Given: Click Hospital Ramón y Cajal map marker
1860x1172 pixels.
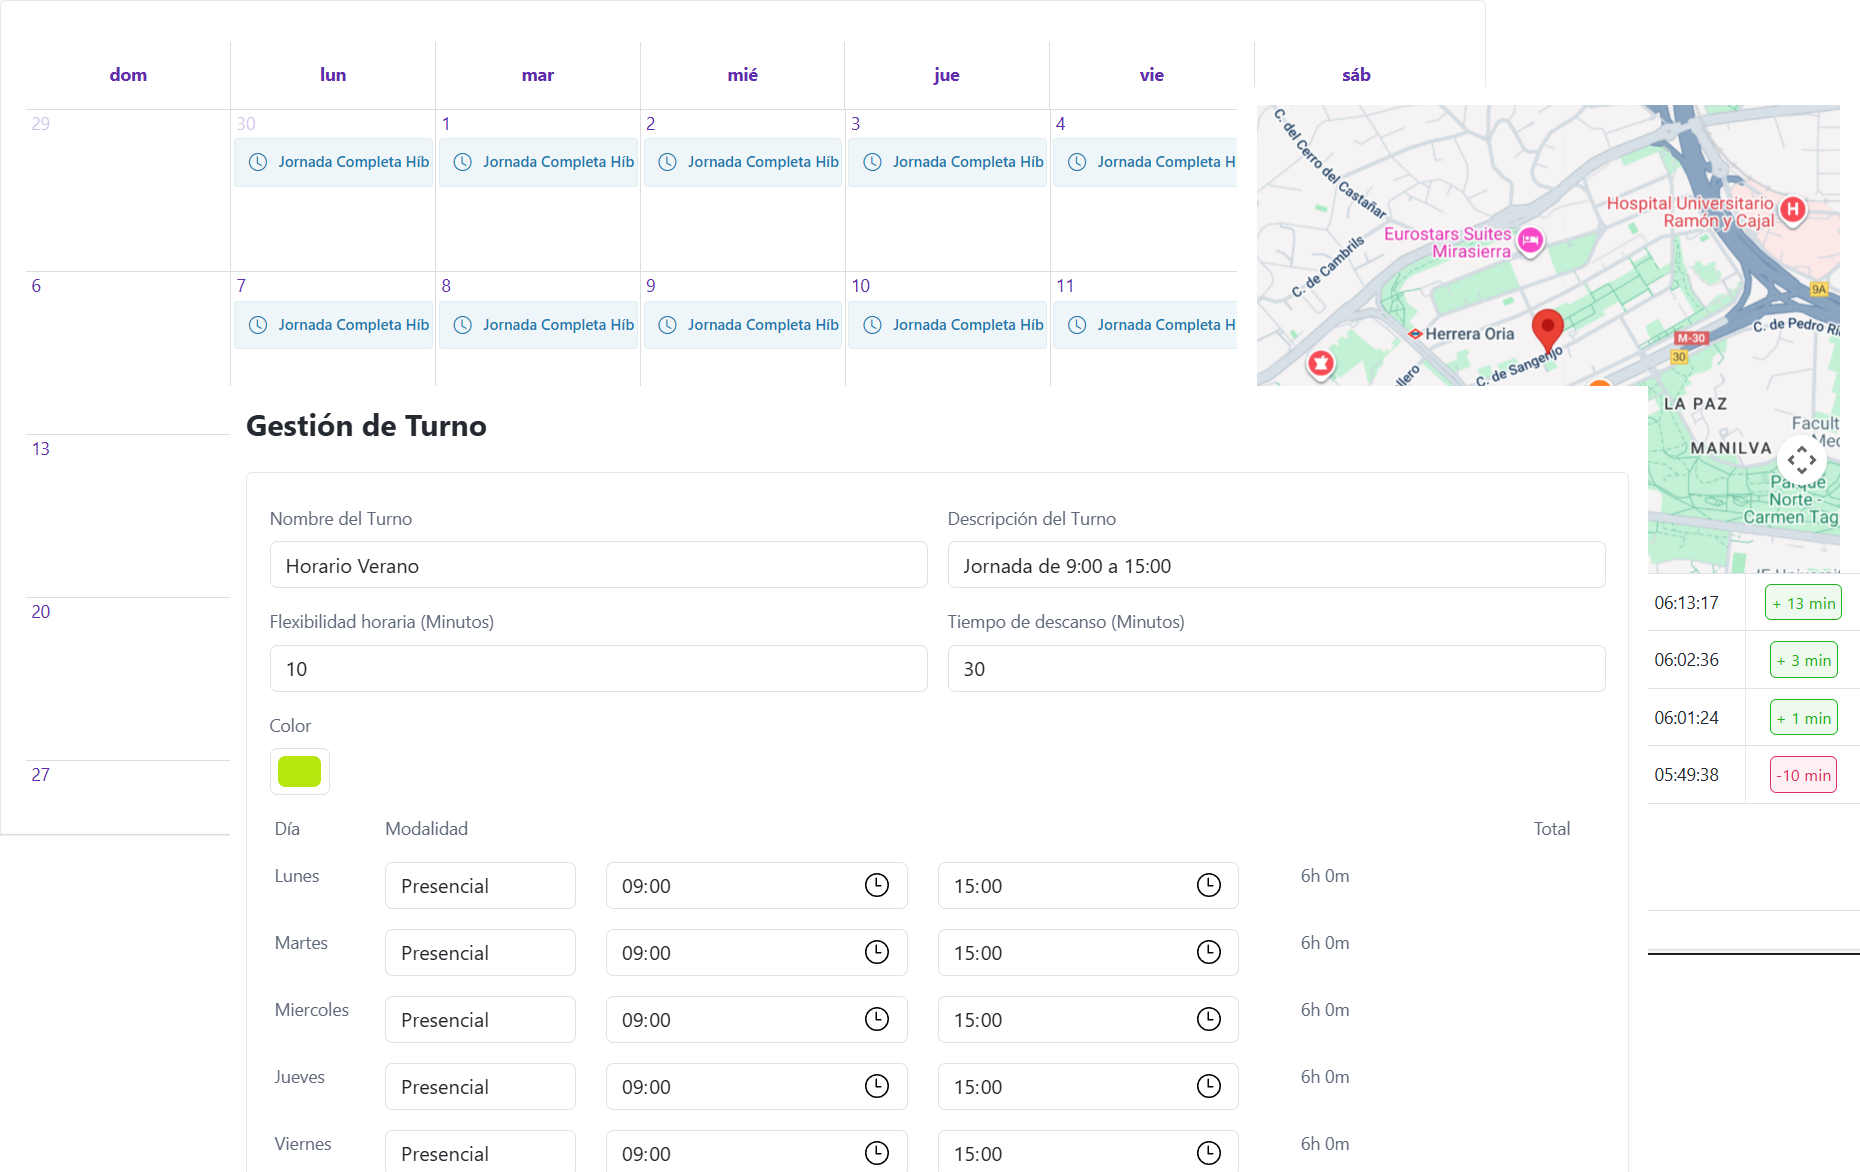Looking at the screenshot, I should (x=1793, y=210).
